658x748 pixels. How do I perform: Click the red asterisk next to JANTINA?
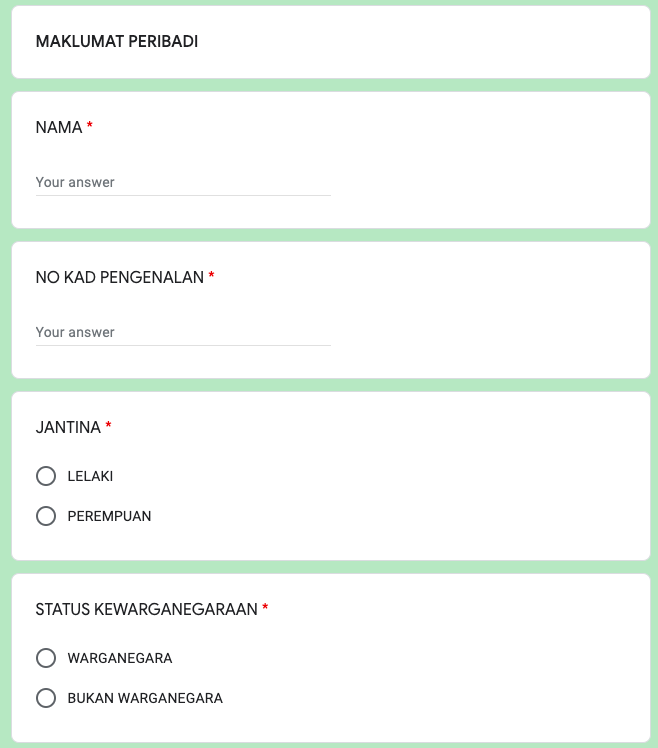[x=108, y=426]
